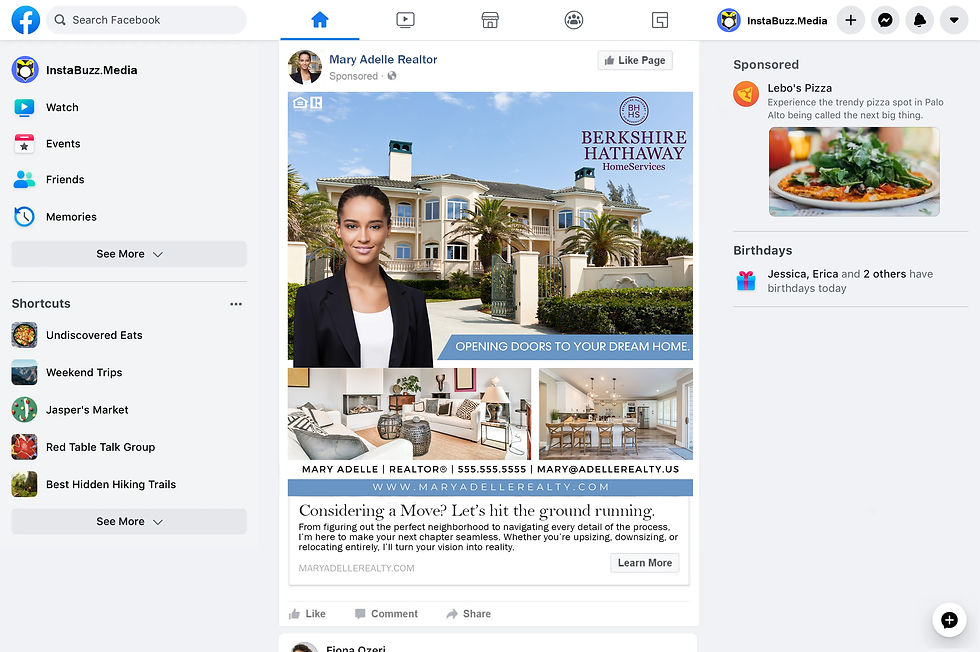Click the Friends icon in sidebar
This screenshot has height=652, width=980.
[24, 179]
